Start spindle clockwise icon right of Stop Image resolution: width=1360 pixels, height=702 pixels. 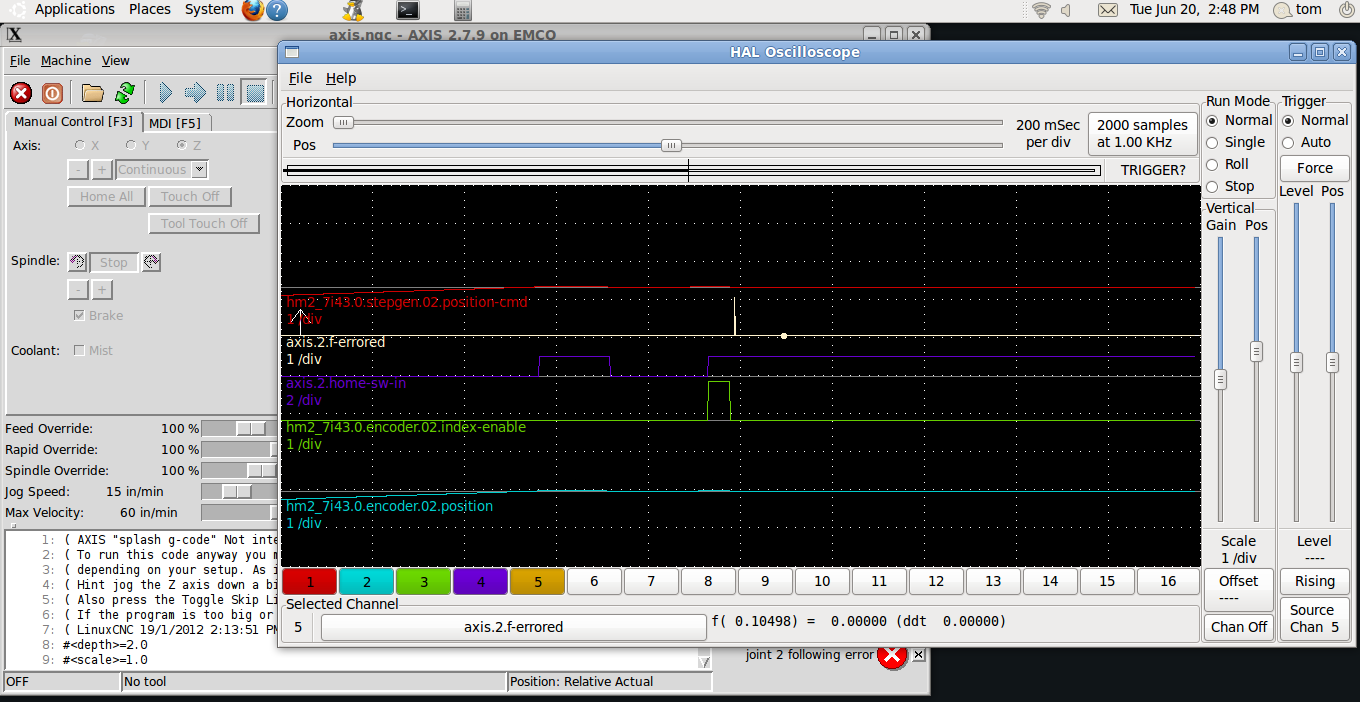151,262
